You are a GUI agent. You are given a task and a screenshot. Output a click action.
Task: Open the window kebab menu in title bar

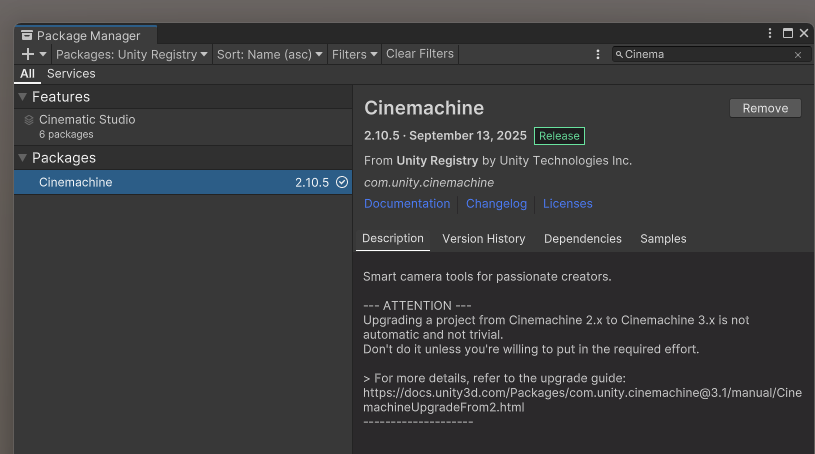[771, 33]
